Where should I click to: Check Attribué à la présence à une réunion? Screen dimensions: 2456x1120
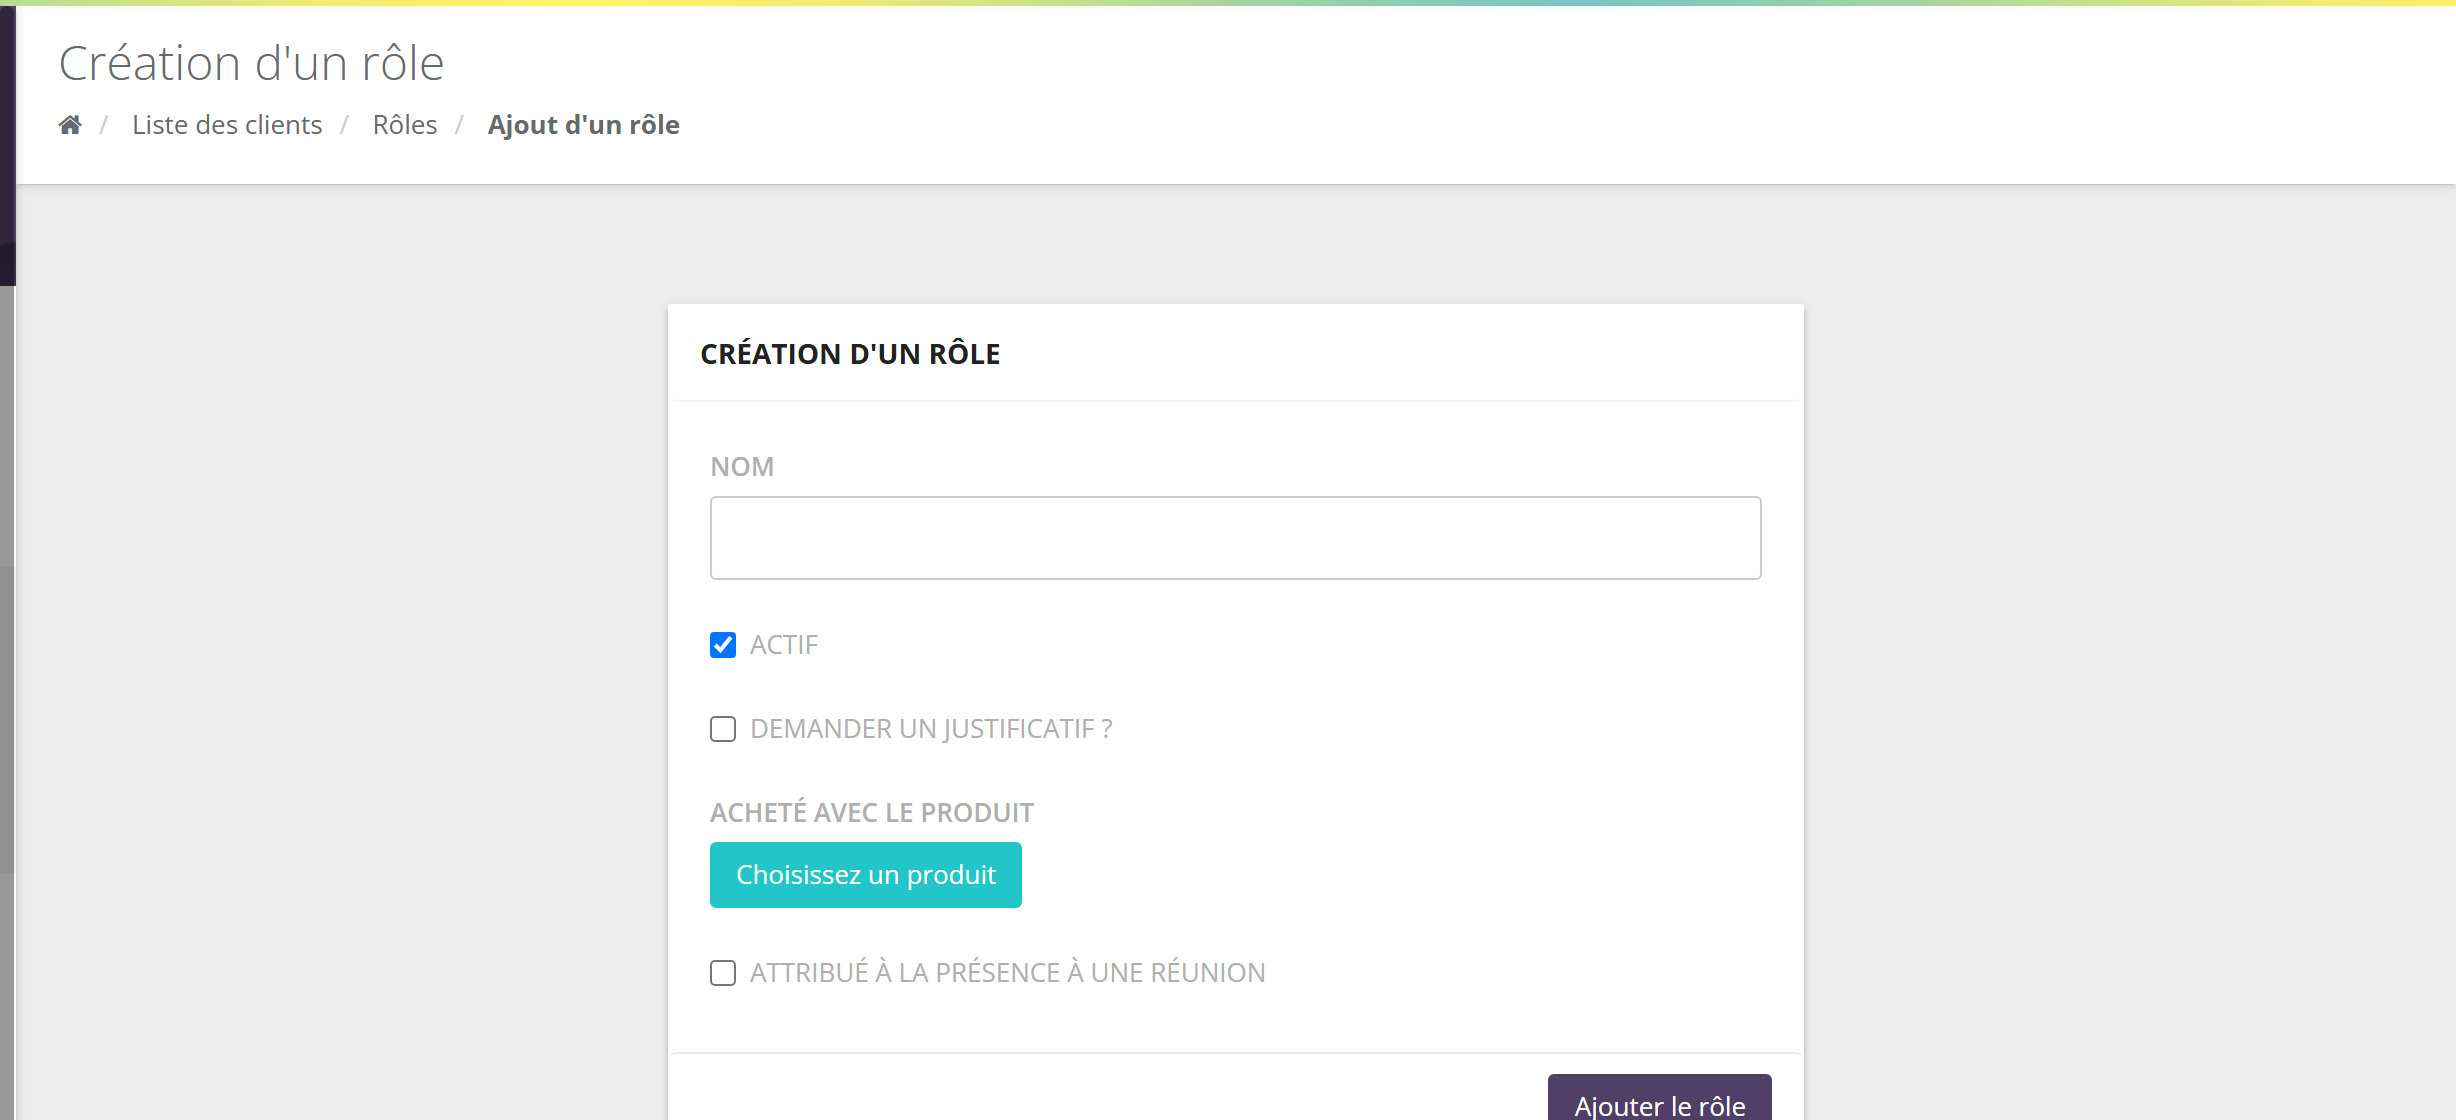click(x=723, y=973)
